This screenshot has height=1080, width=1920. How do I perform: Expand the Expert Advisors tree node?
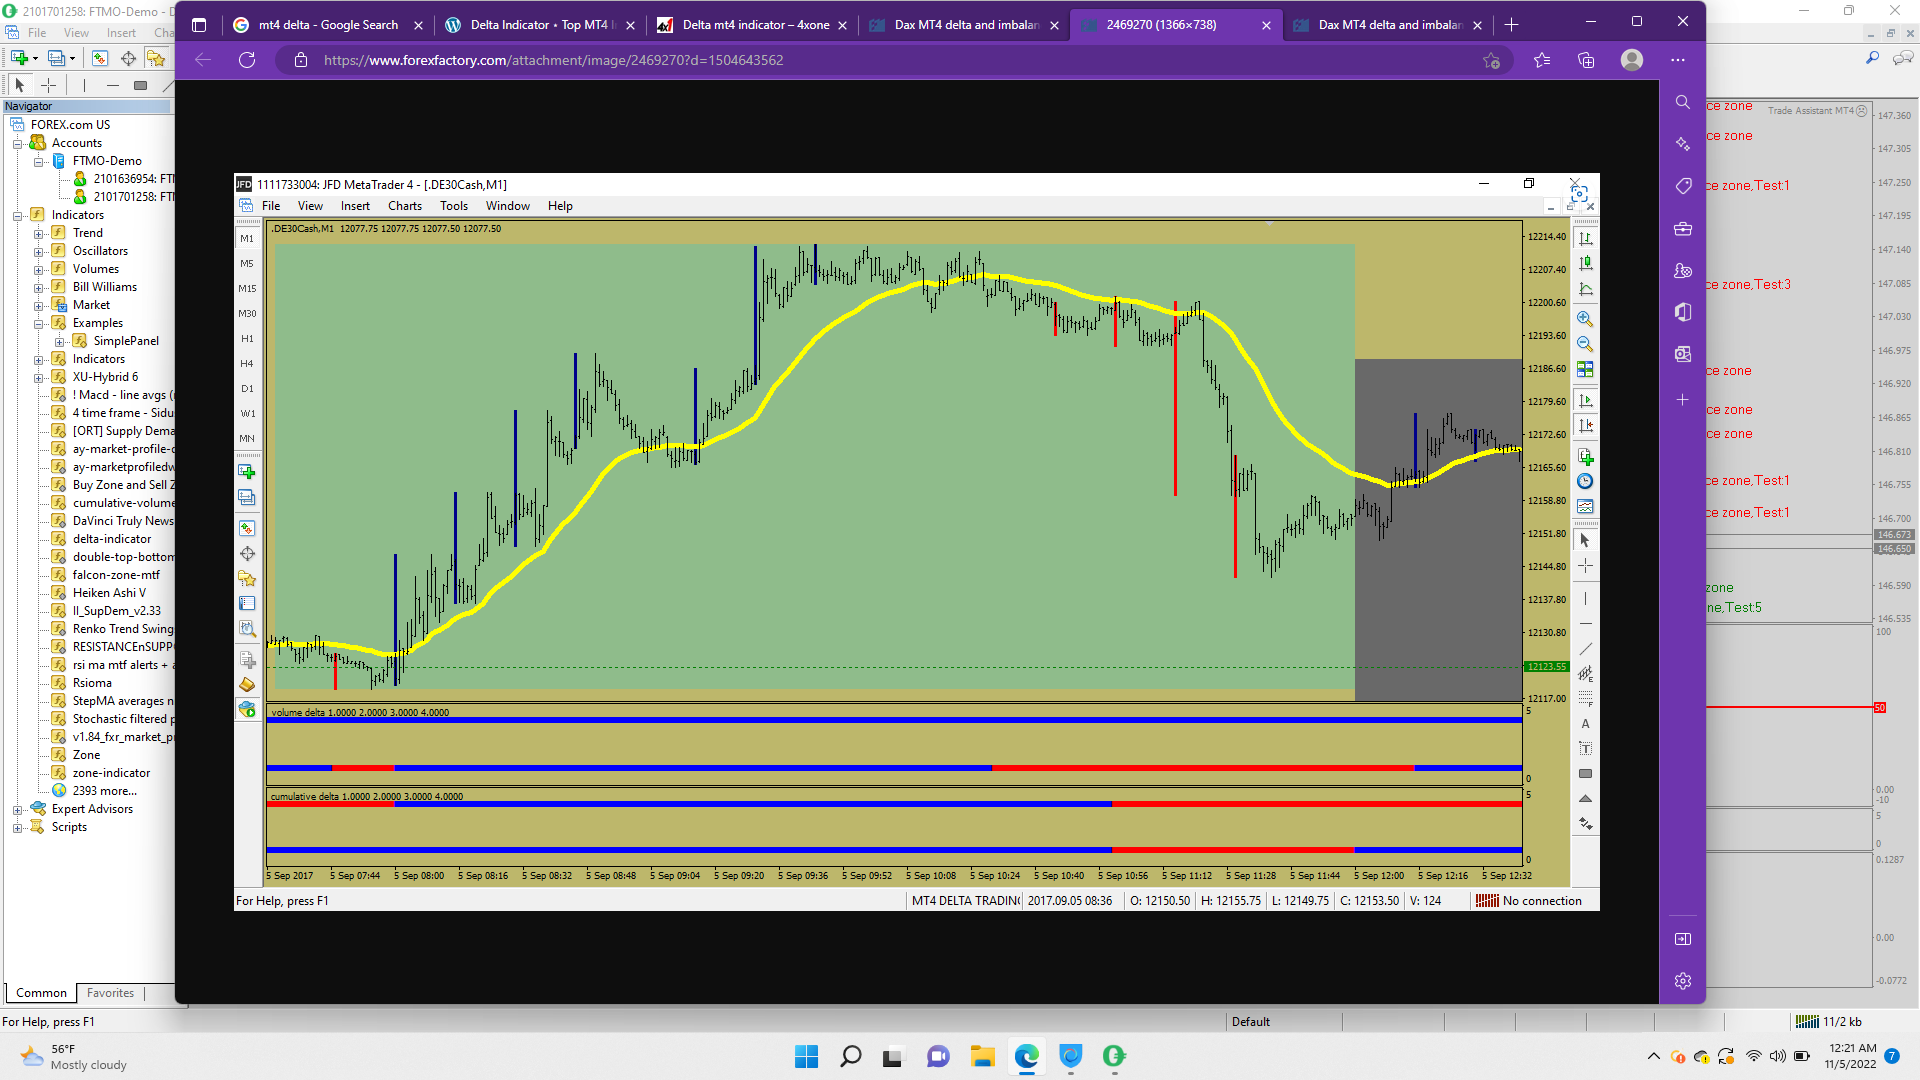point(17,810)
